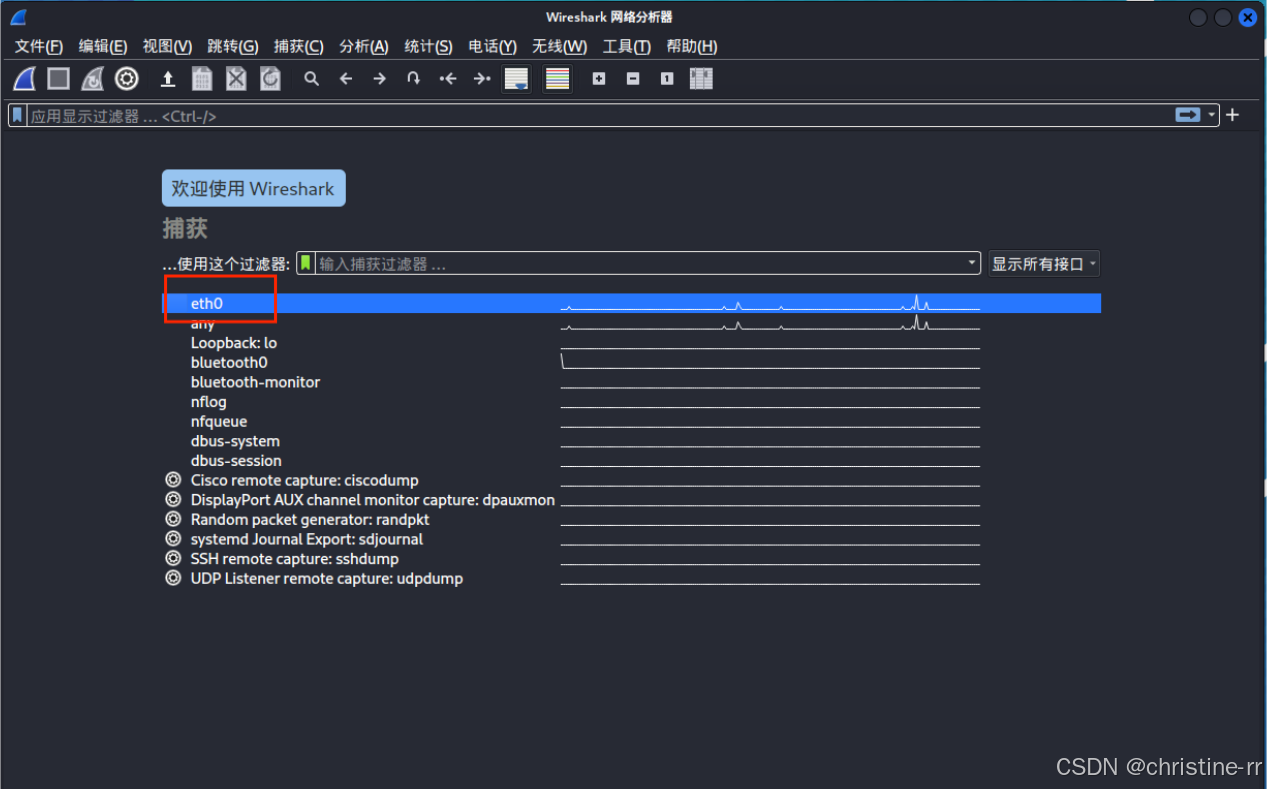
Task: Open the 文件(F) menu
Action: (x=39, y=46)
